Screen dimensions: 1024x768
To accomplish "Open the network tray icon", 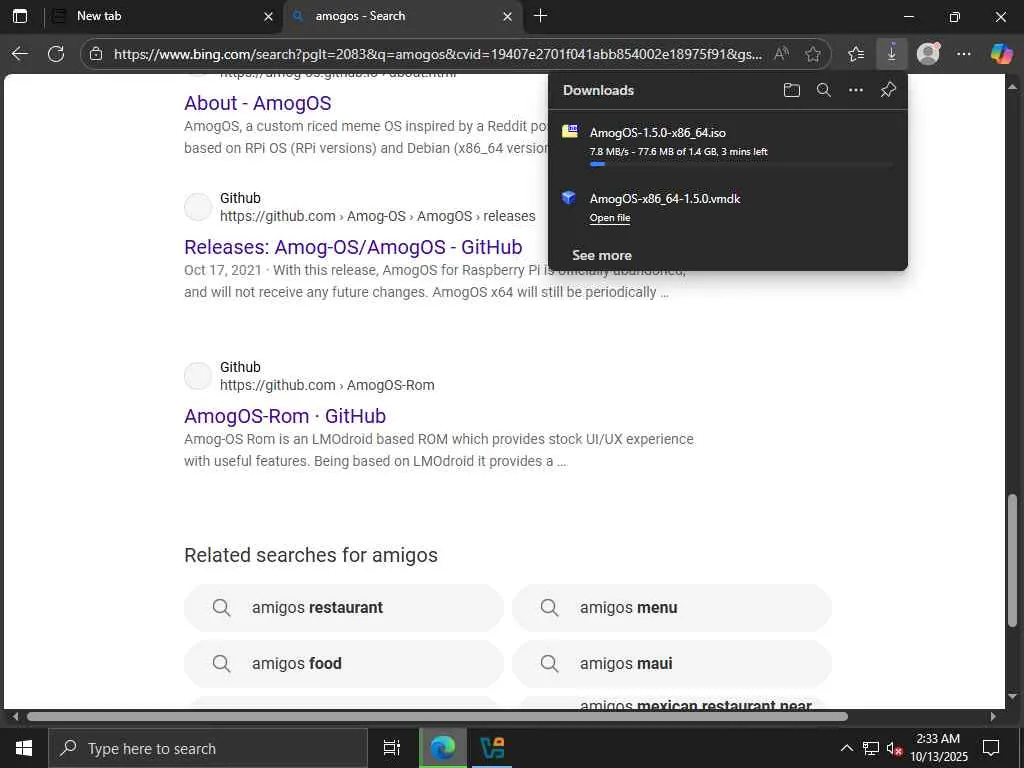I will coord(871,748).
